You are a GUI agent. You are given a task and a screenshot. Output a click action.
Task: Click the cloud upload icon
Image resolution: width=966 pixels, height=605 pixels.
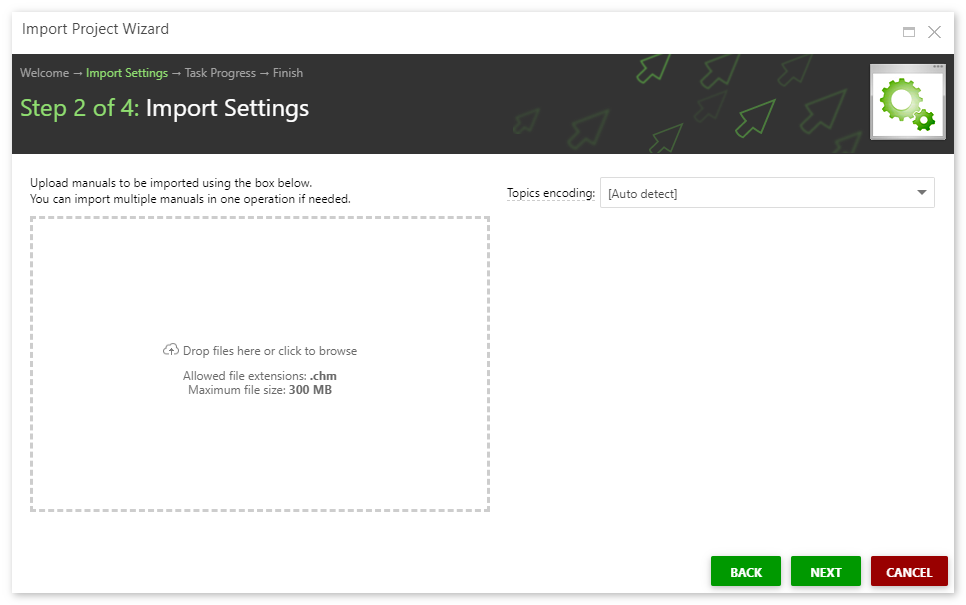pyautogui.click(x=171, y=350)
